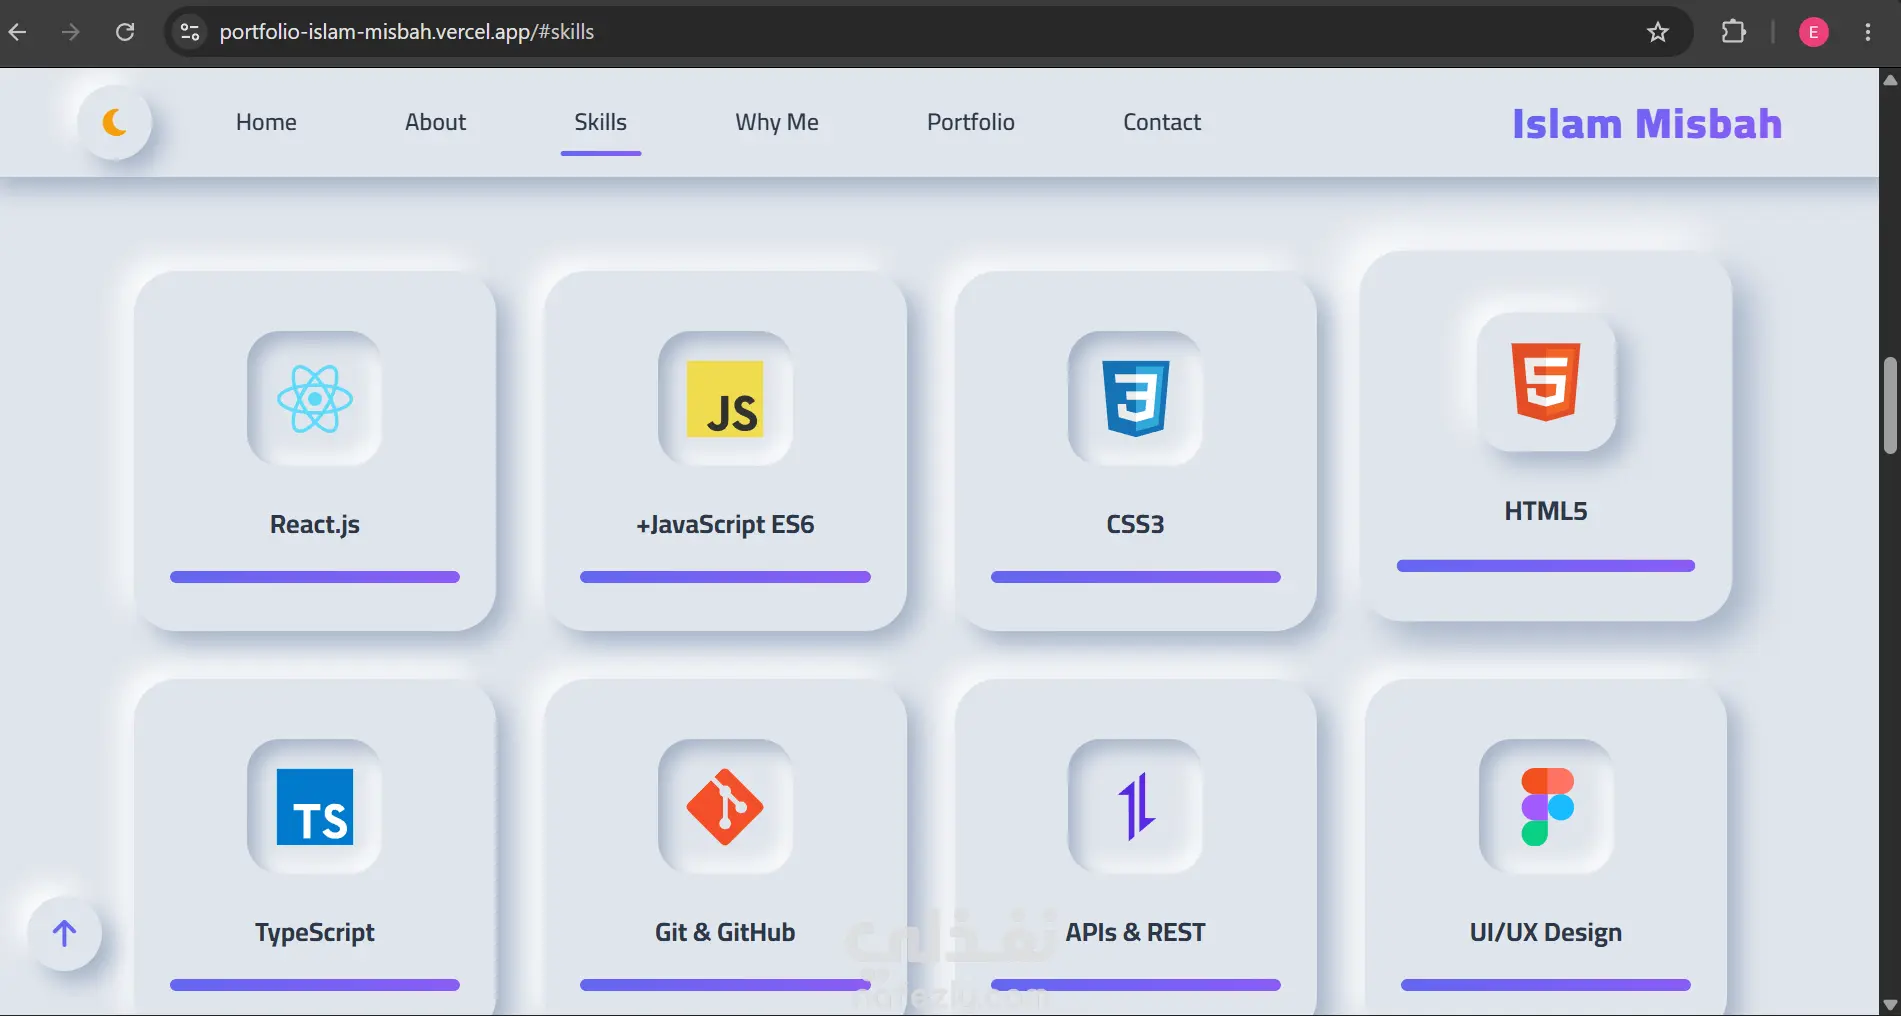The height and width of the screenshot is (1016, 1901).
Task: Click the React.js skill label
Action: point(315,525)
